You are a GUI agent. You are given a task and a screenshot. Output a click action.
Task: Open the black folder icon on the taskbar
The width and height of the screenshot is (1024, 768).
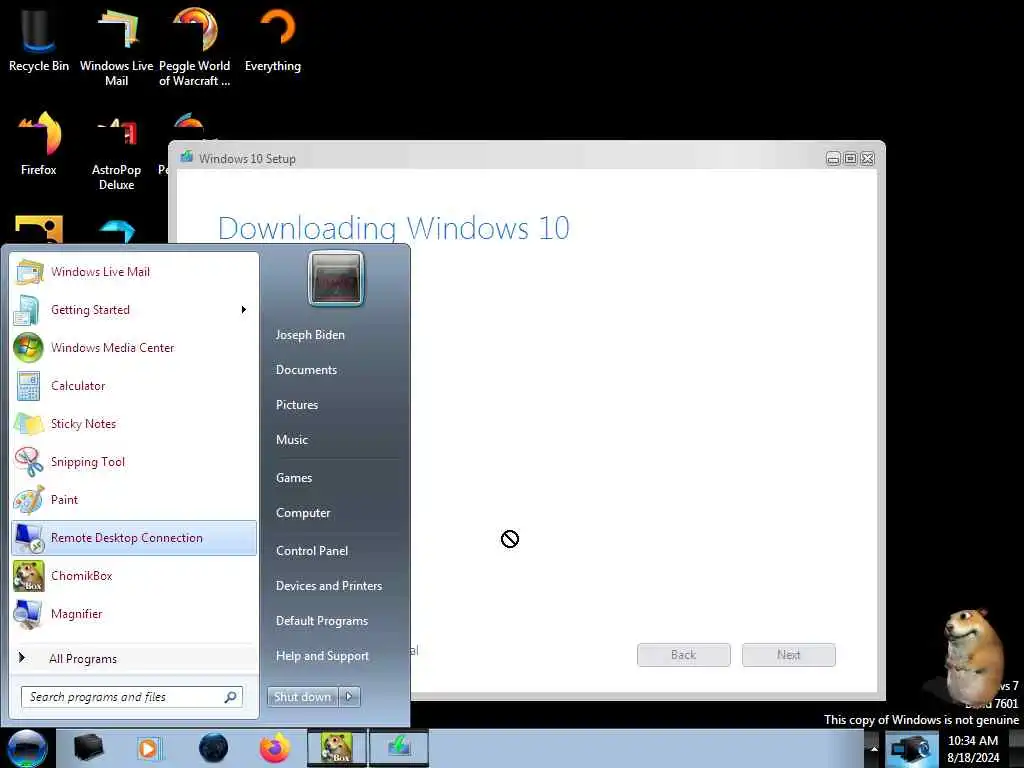point(88,748)
